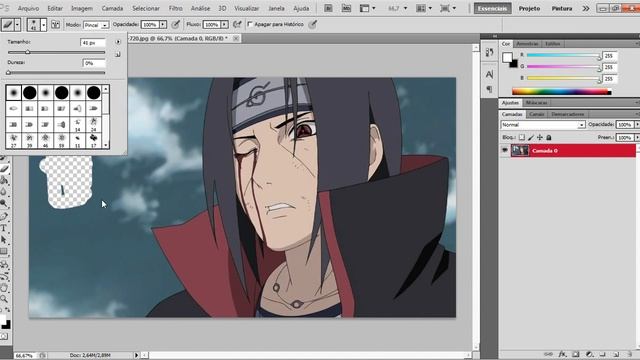Toggle lock transparent pixels in Layers panel

tap(522, 138)
